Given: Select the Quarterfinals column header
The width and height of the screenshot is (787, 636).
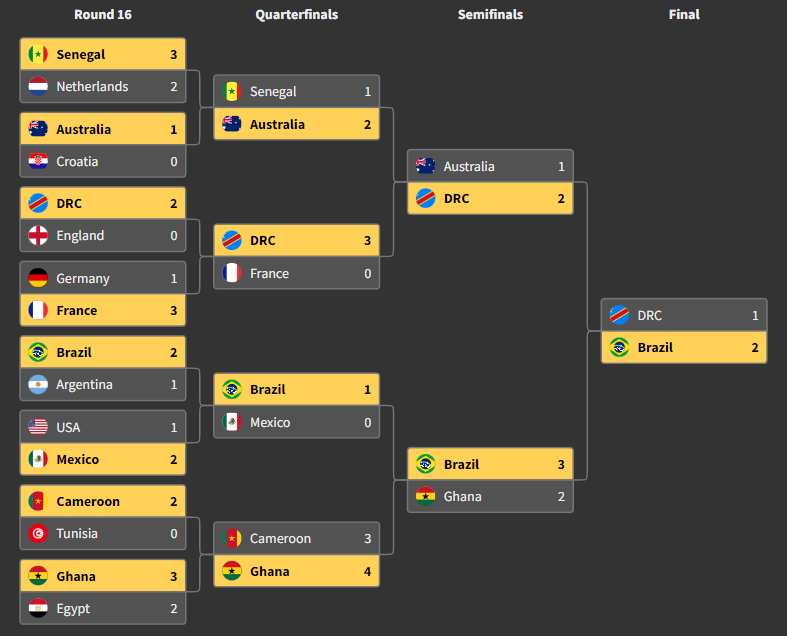Looking at the screenshot, I should 296,15.
